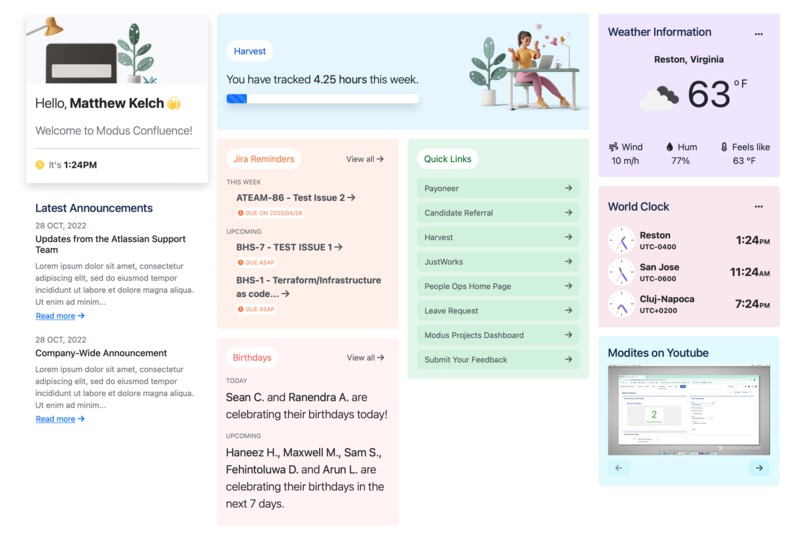Click the Humidity 77% value
This screenshot has width=806, height=544.
[x=680, y=161]
